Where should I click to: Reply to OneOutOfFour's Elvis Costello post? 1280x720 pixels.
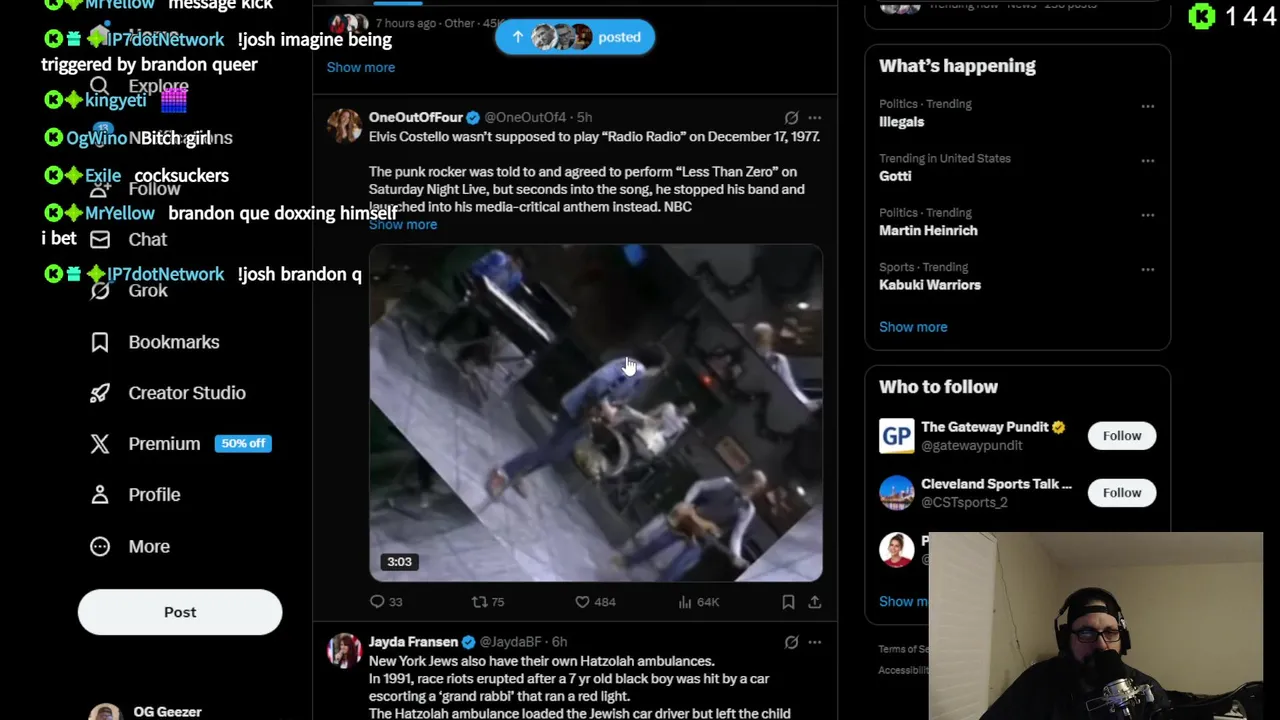point(386,602)
